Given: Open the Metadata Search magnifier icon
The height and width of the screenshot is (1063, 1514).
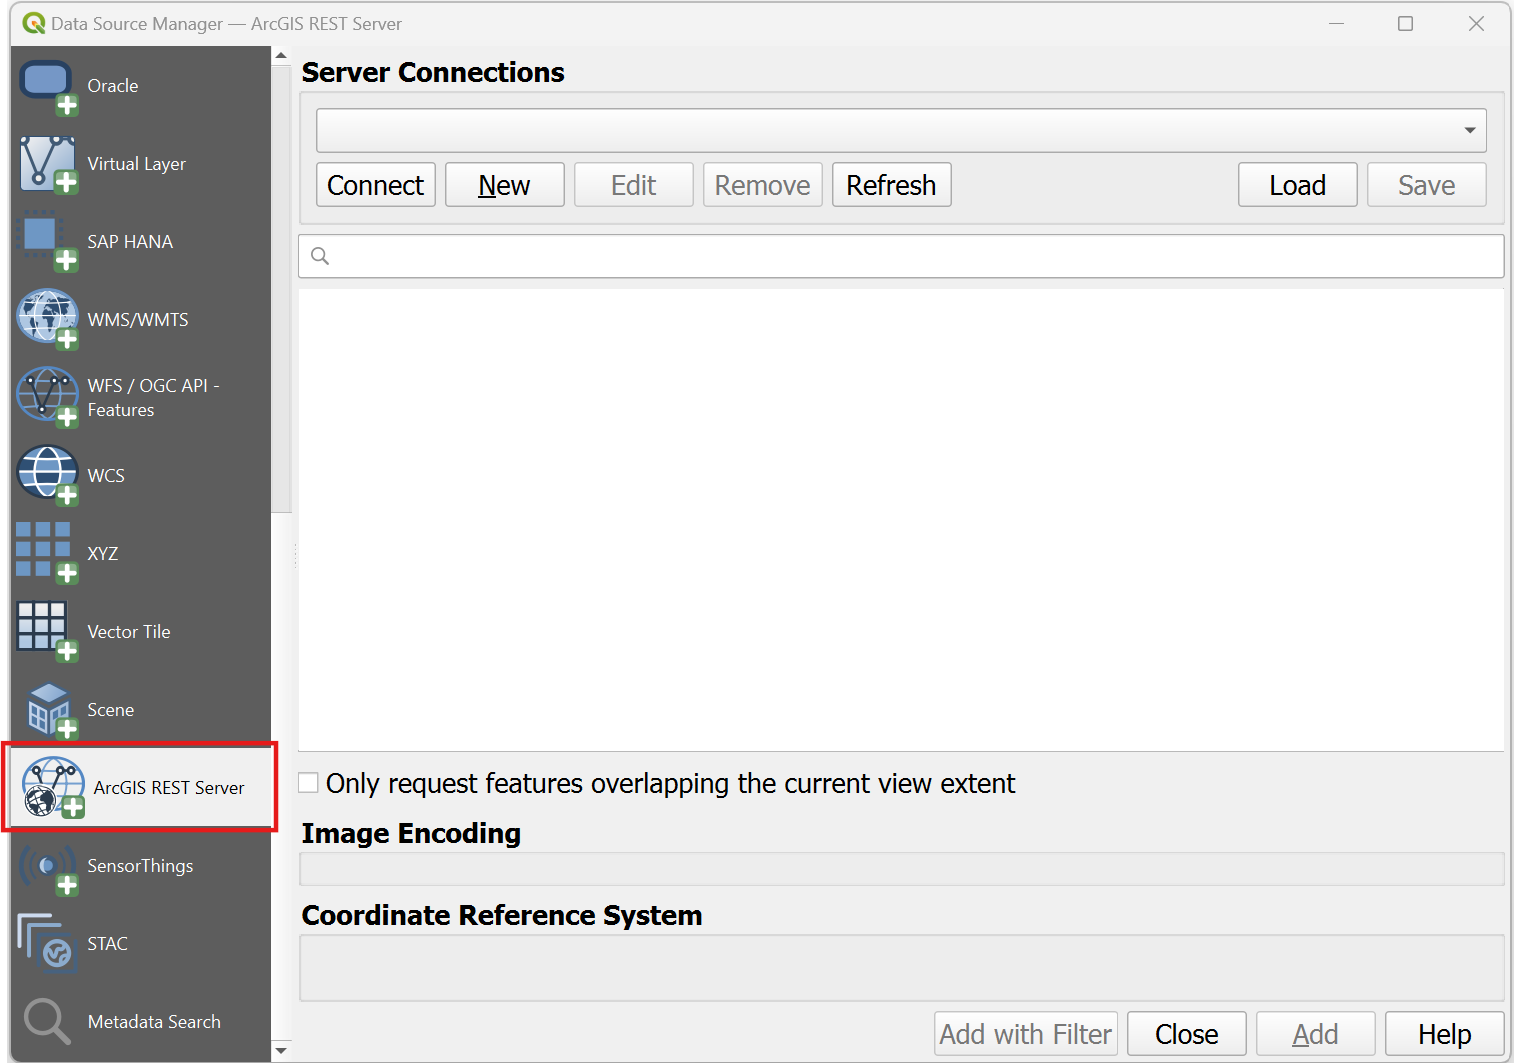Looking at the screenshot, I should (x=47, y=1021).
